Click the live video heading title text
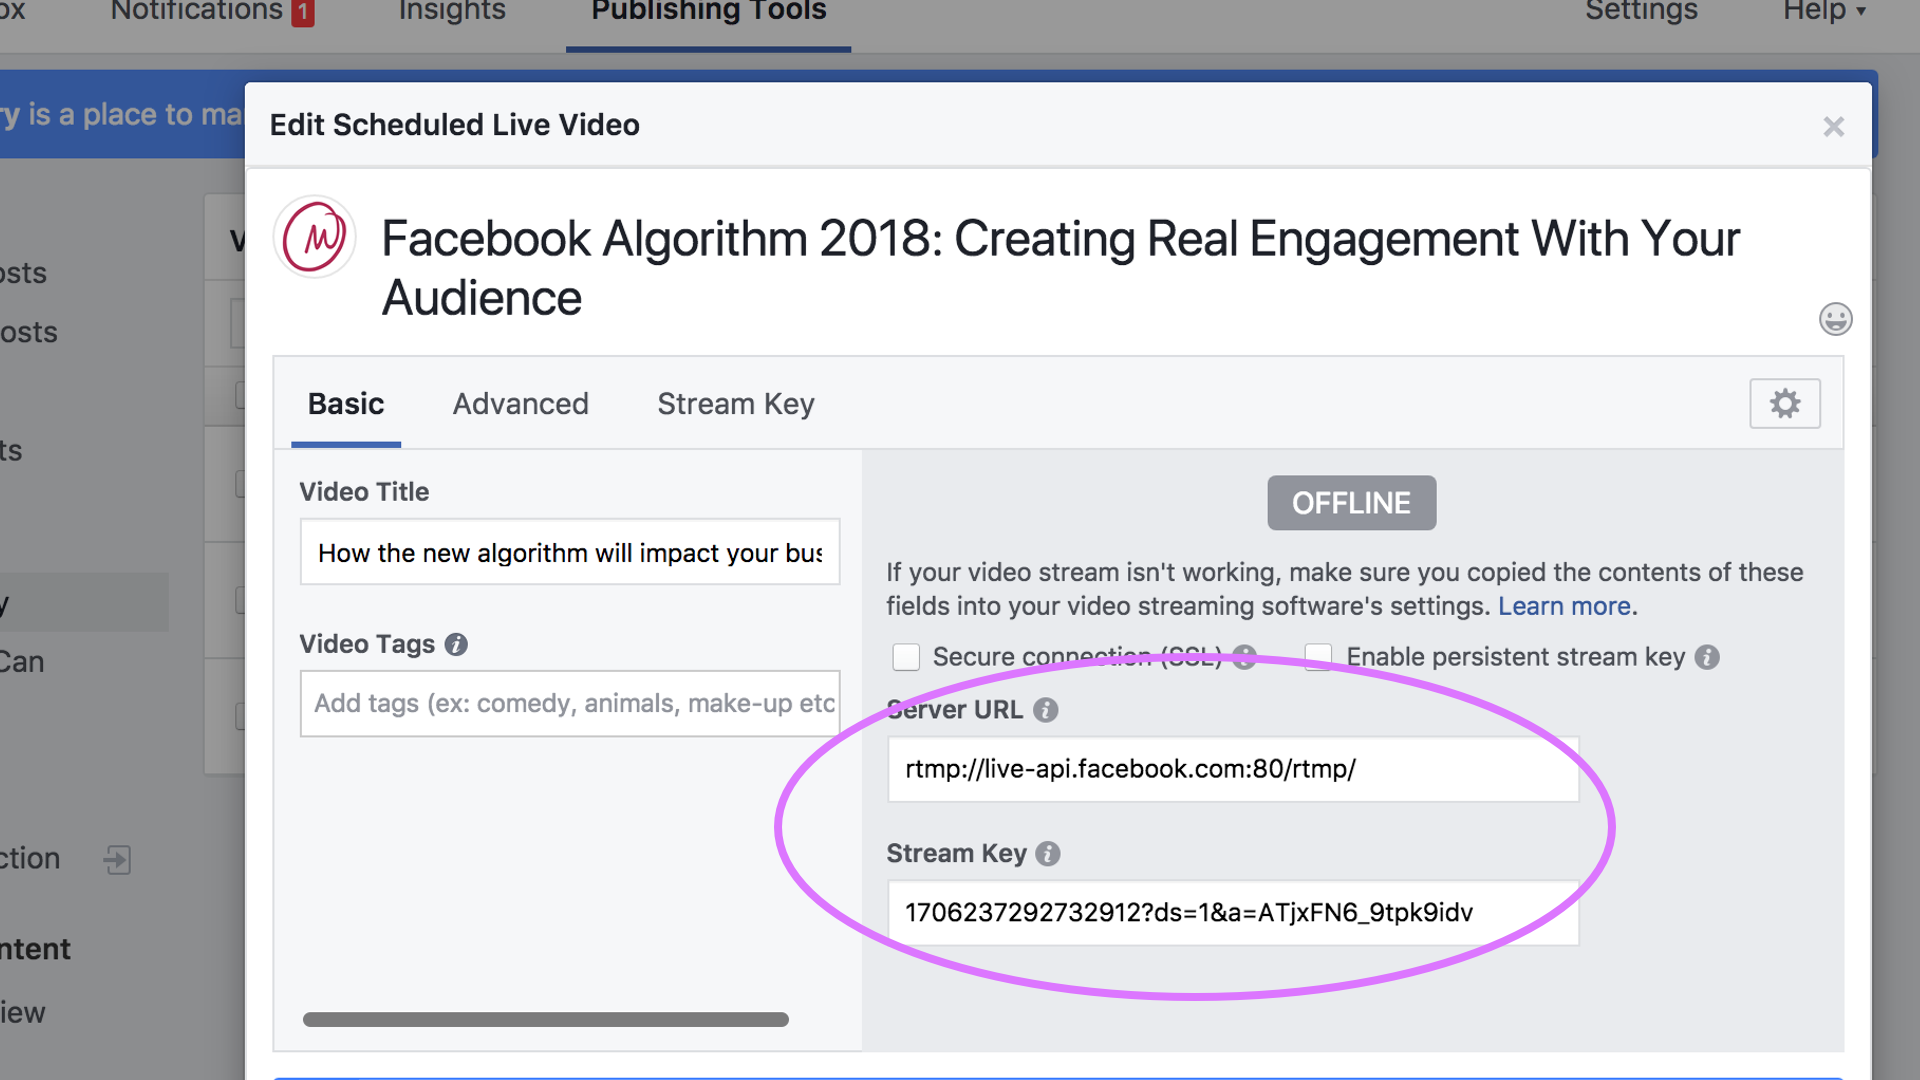 (1060, 268)
